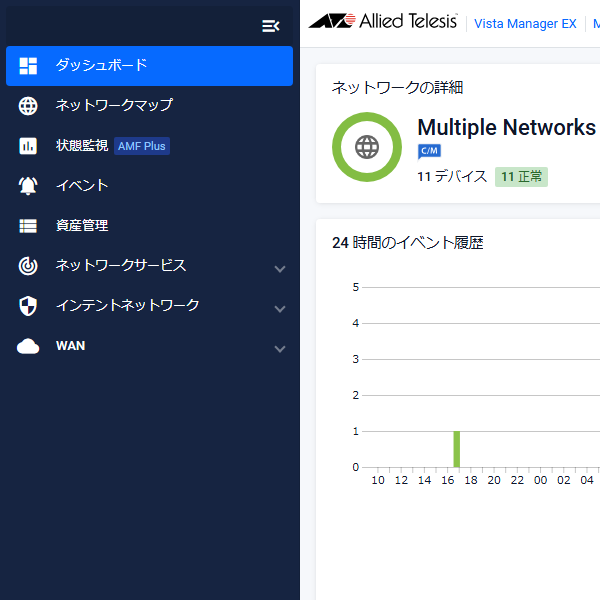This screenshot has width=600, height=600.
Task: Click the Network Map globe icon
Action: point(28,106)
